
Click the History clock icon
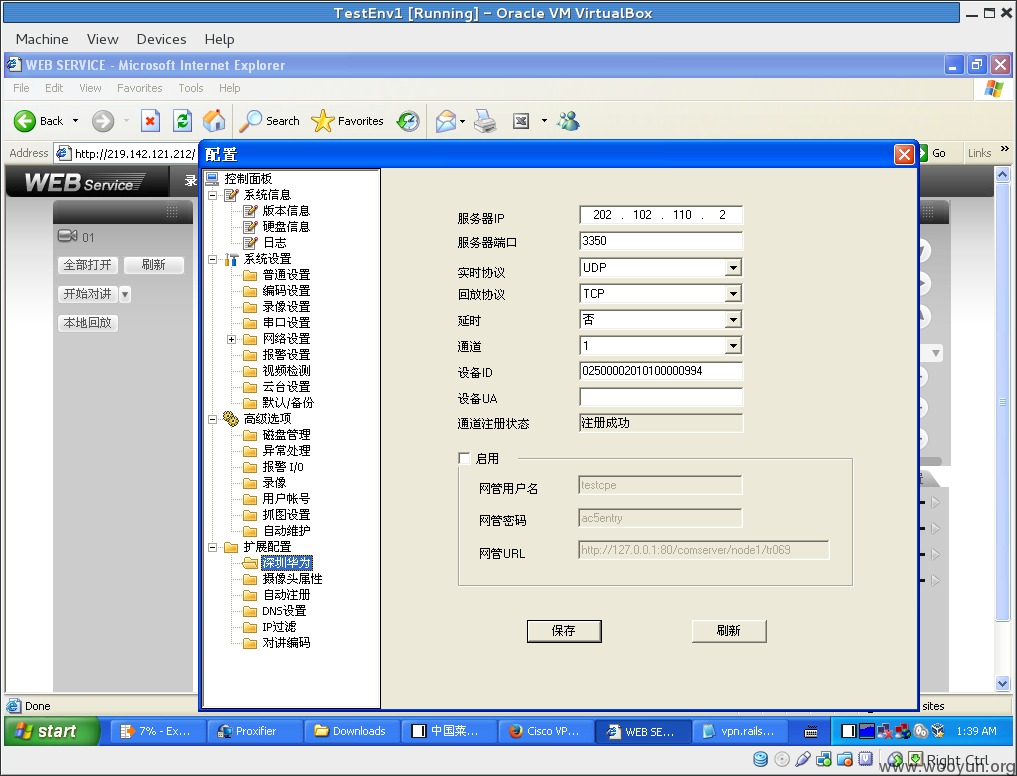coord(408,121)
